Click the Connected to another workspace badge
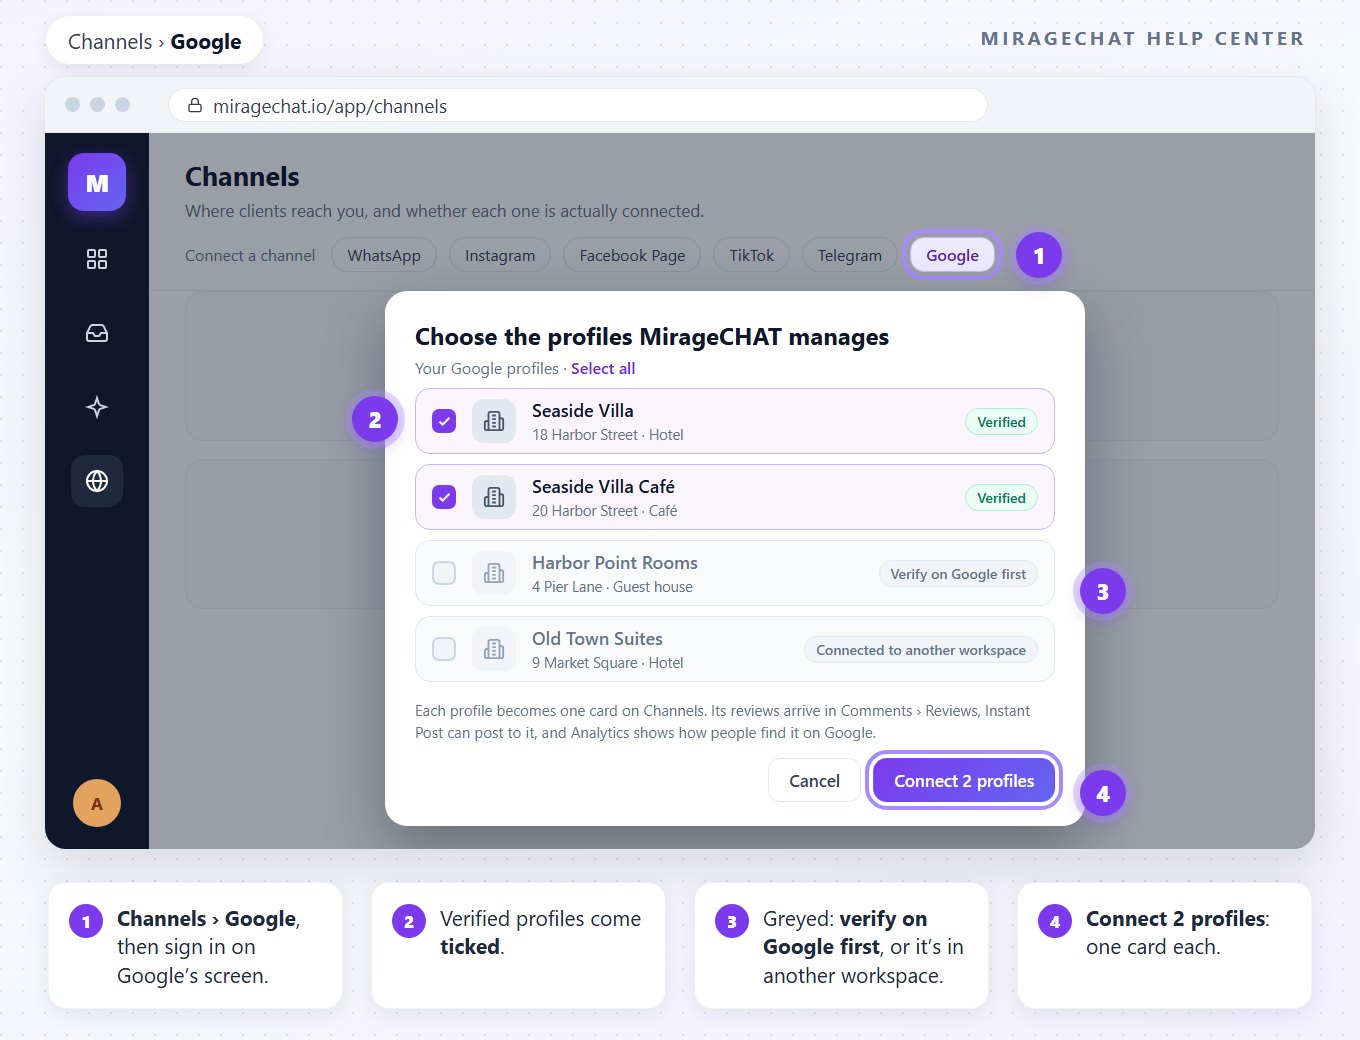Image resolution: width=1360 pixels, height=1040 pixels. [921, 650]
